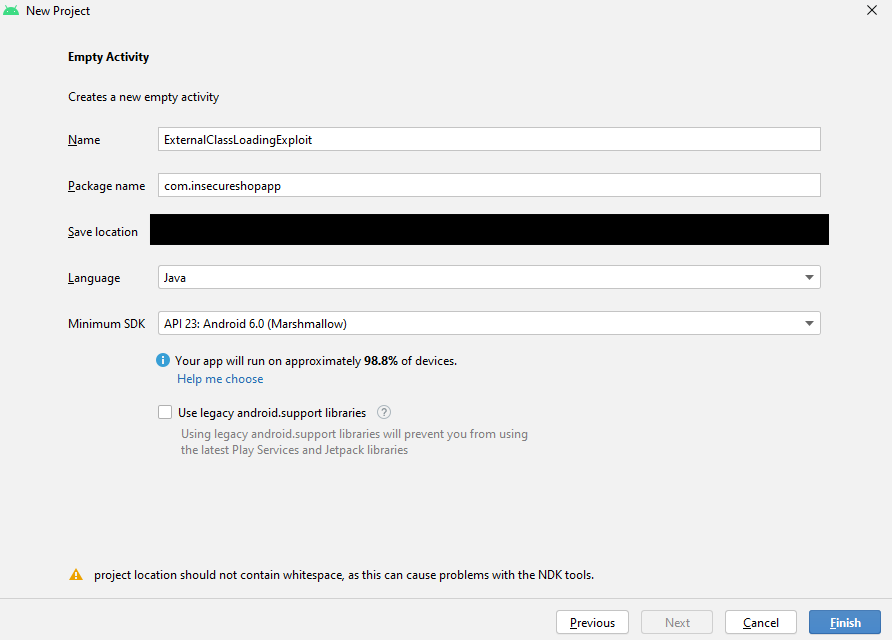Open help for legacy support libraries question mark
Image resolution: width=892 pixels, height=640 pixels.
click(x=383, y=412)
